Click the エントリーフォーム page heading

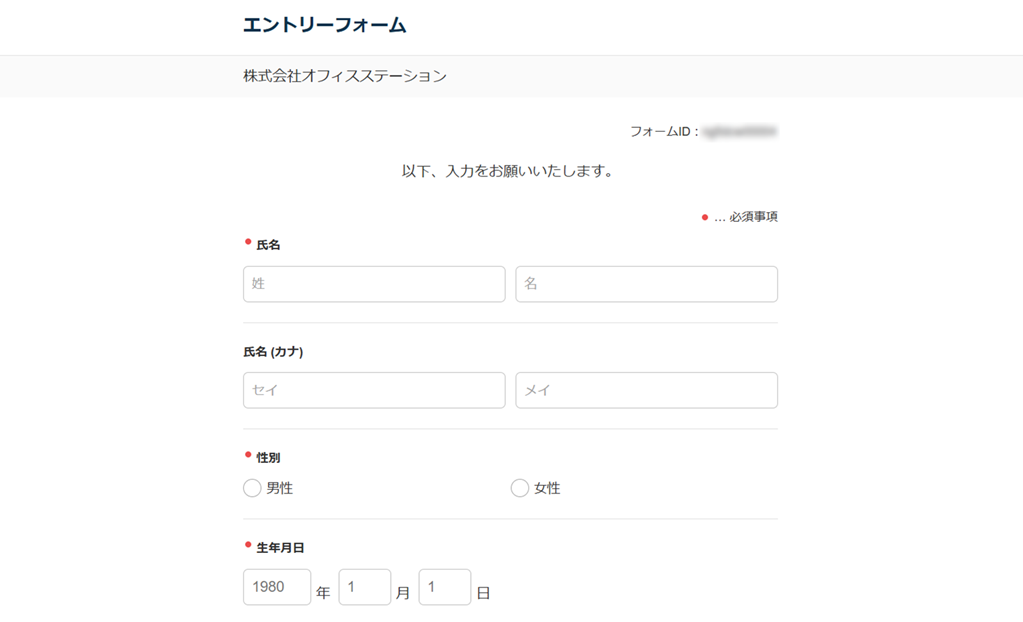click(x=325, y=26)
